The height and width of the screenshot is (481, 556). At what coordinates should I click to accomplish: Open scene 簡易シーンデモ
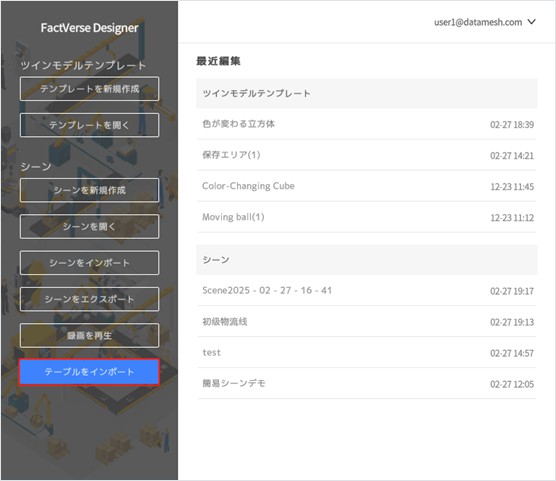(367, 383)
